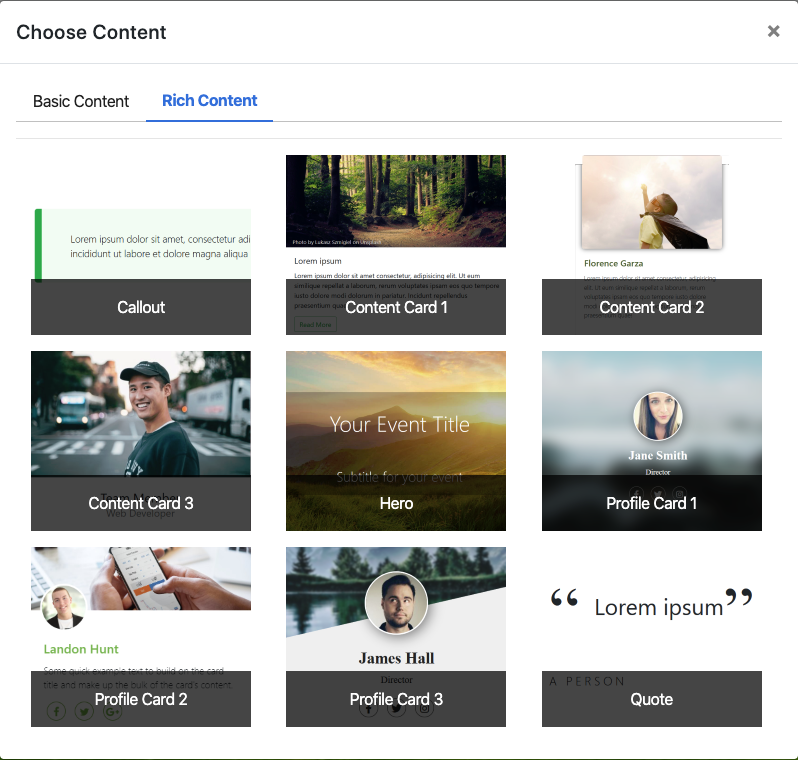Pick the Profile Card 2 label
This screenshot has width=798, height=760.
pyautogui.click(x=141, y=699)
